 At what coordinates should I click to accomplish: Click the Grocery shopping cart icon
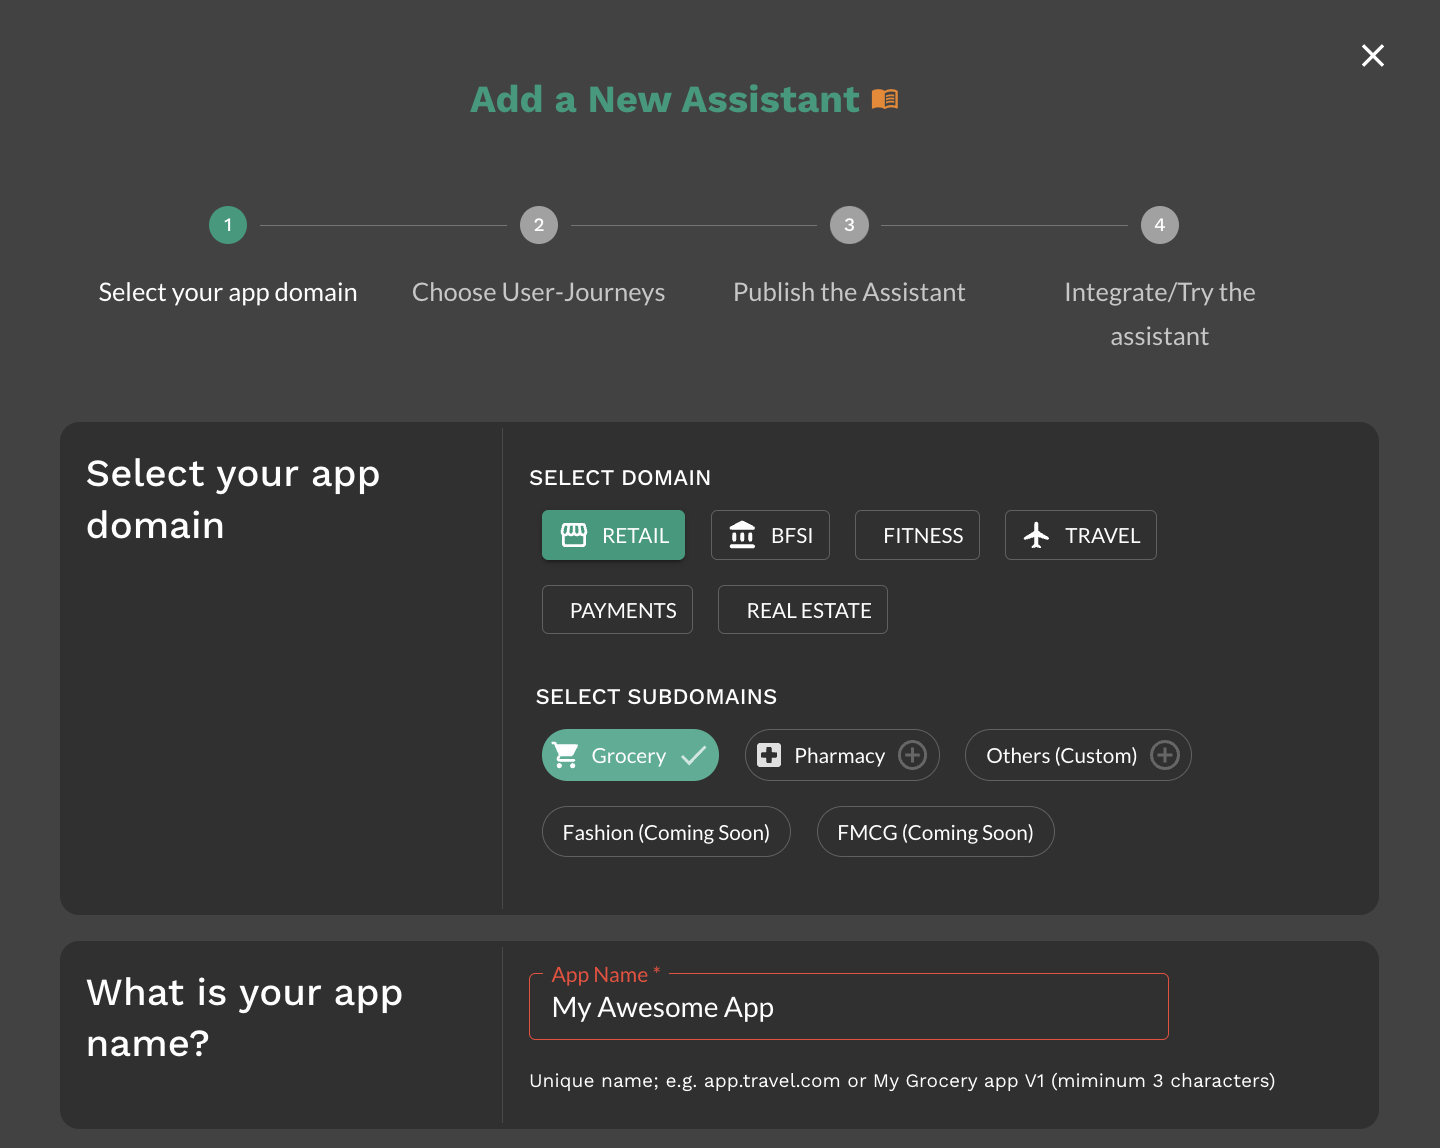(x=566, y=755)
